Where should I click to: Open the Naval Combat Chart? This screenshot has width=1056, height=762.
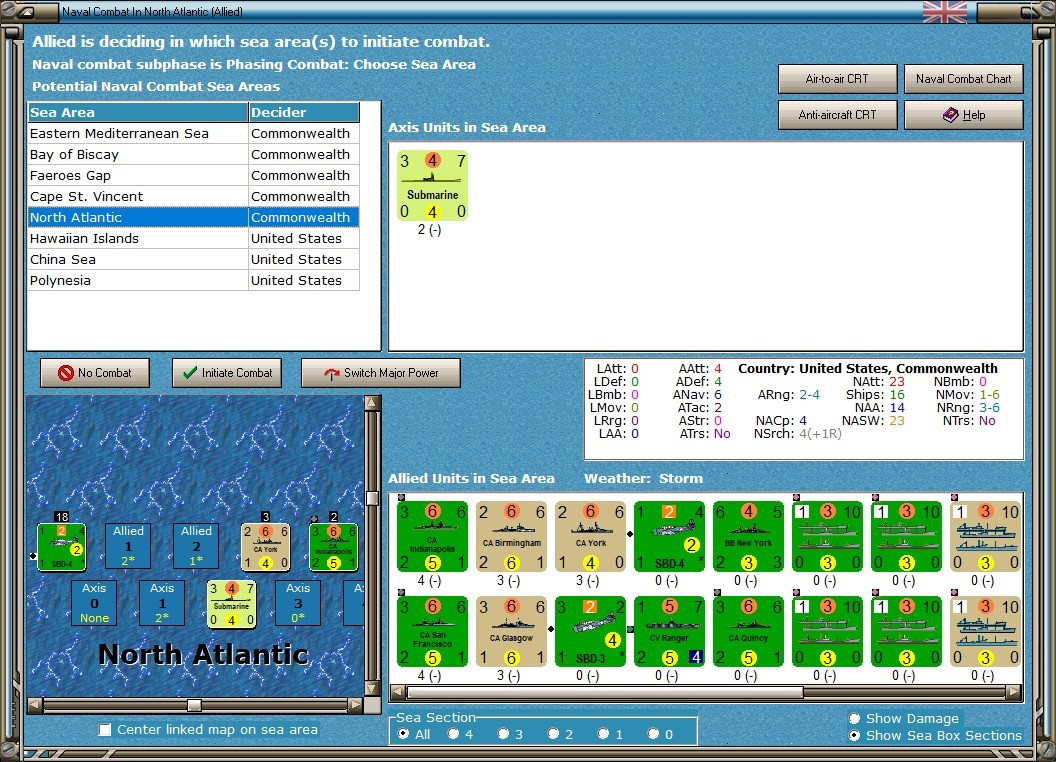tap(964, 79)
